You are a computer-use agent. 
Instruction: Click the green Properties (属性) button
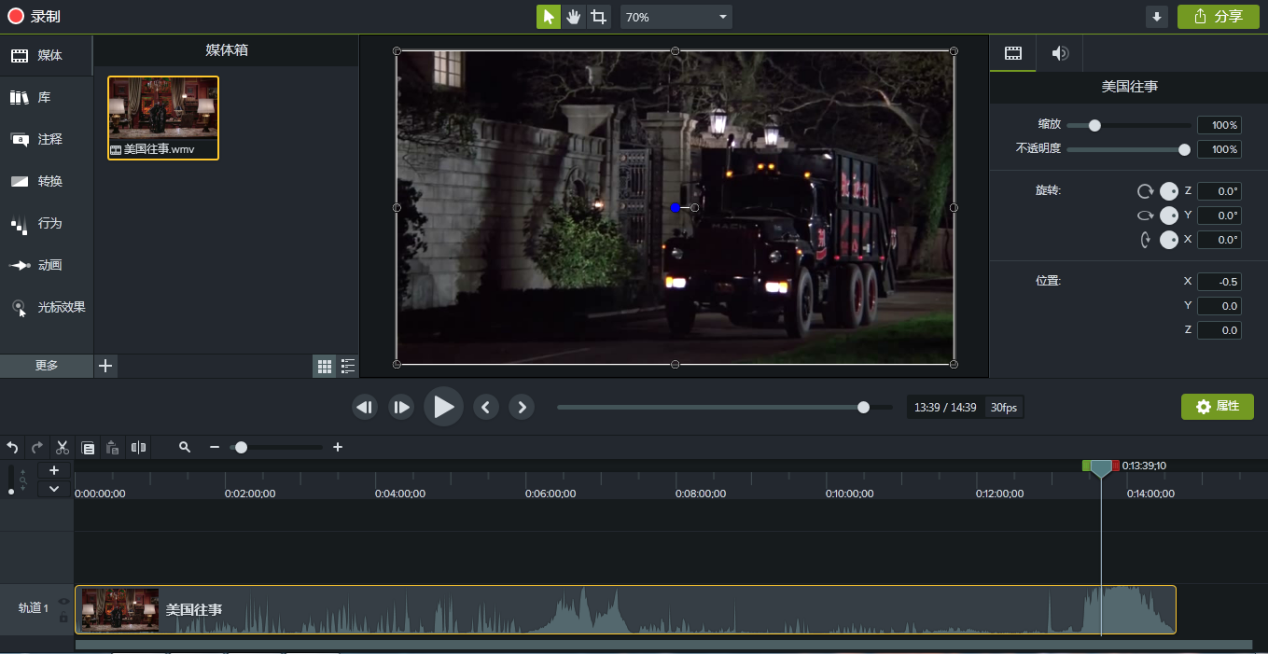point(1217,407)
